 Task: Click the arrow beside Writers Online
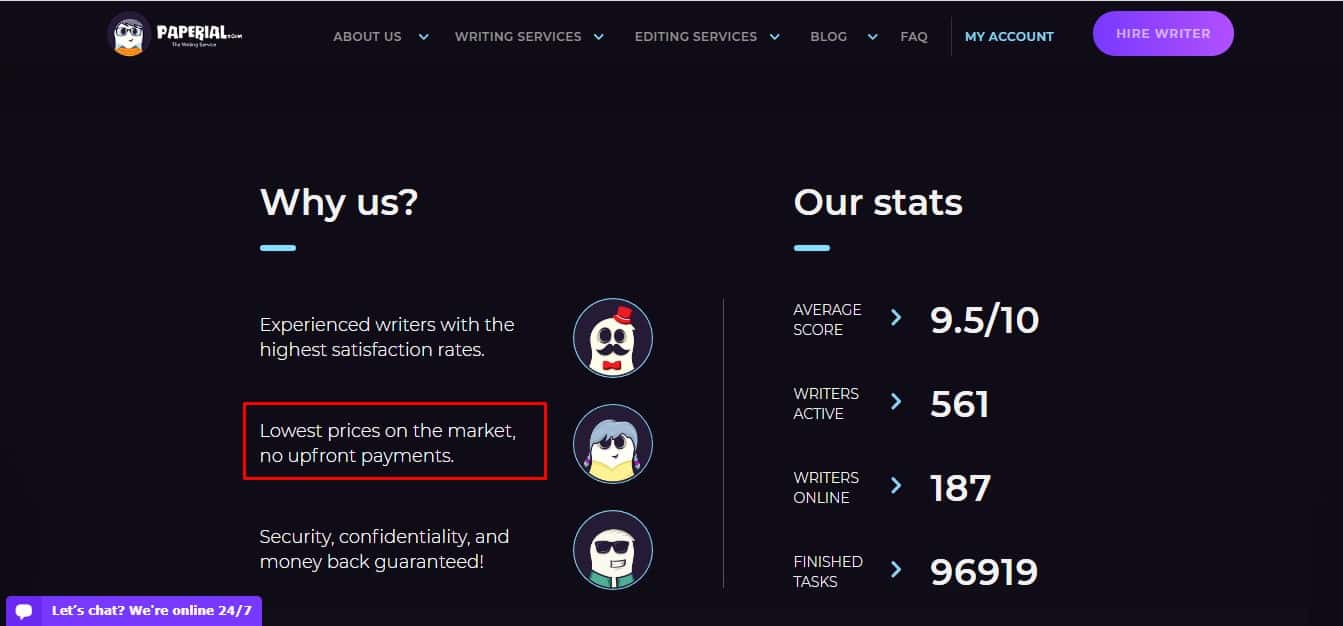tap(896, 486)
